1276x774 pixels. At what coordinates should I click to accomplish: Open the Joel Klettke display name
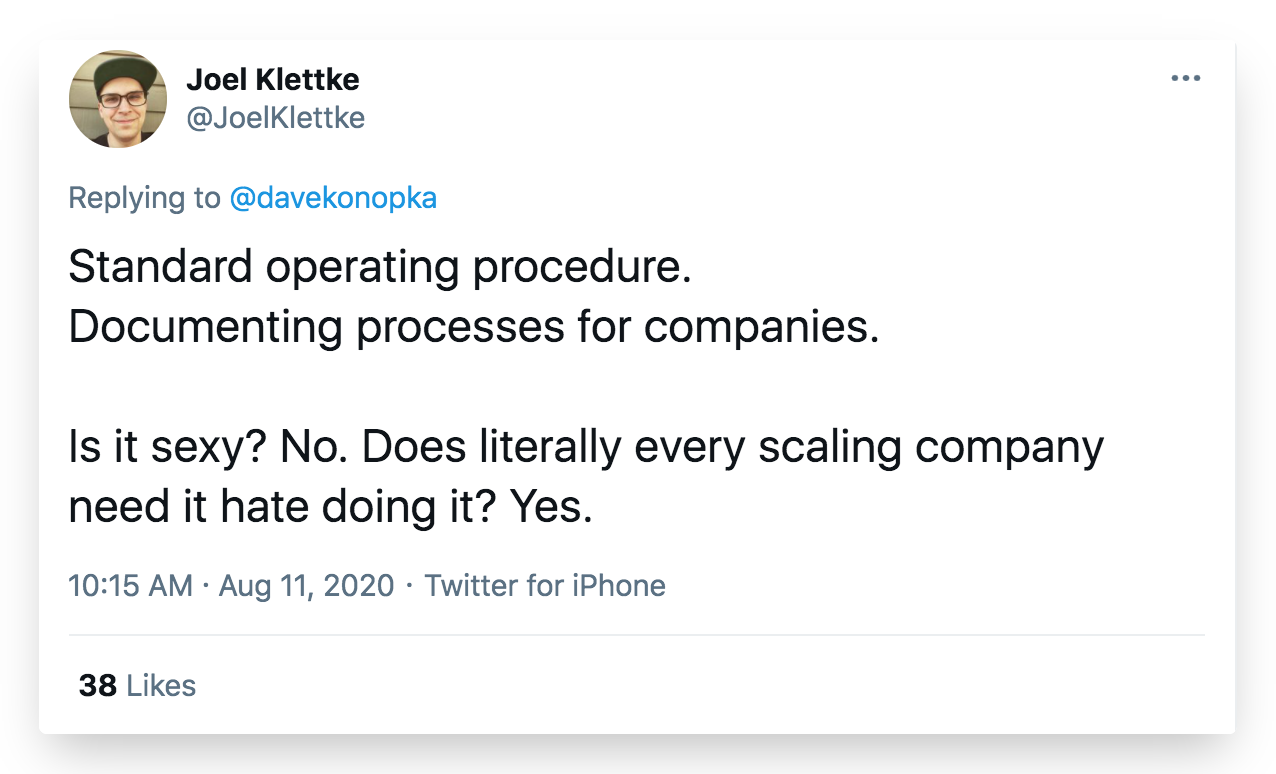(273, 79)
